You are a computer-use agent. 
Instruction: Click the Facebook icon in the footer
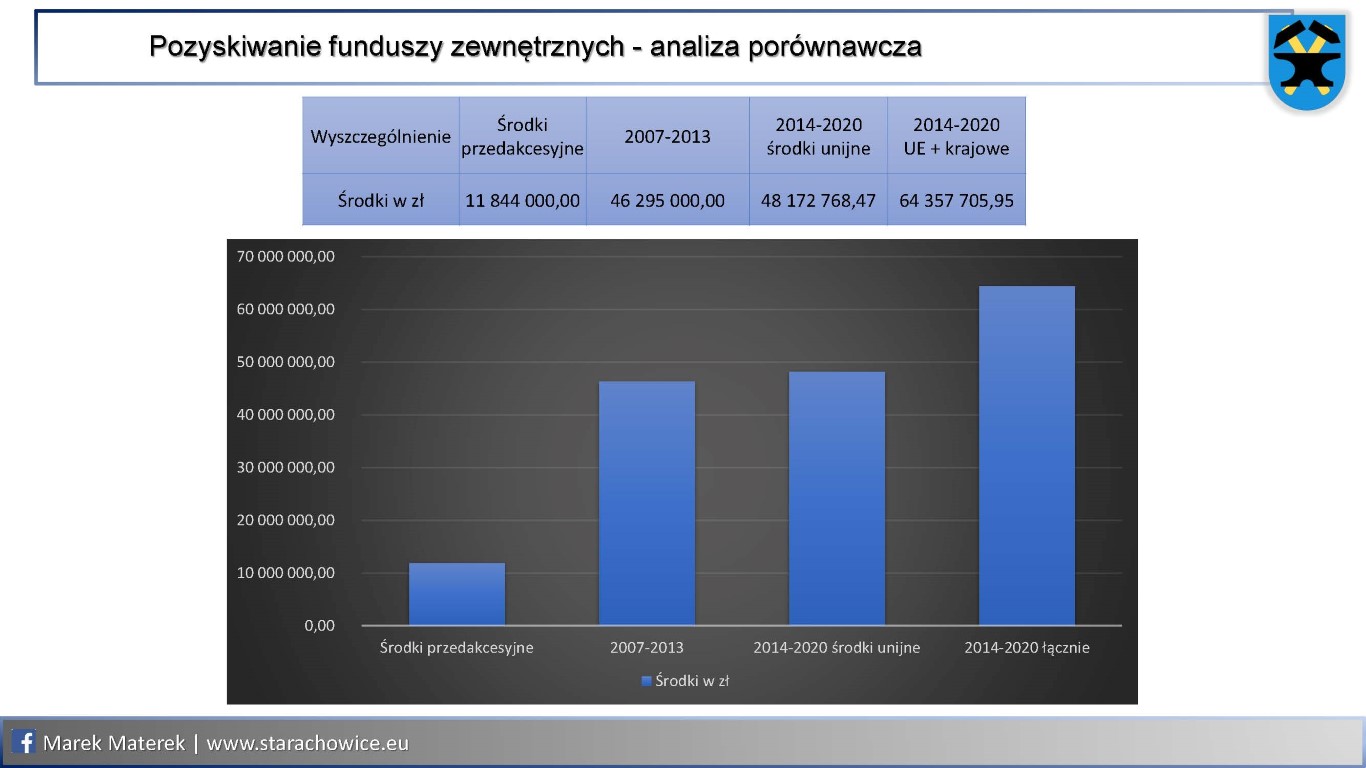[x=25, y=743]
